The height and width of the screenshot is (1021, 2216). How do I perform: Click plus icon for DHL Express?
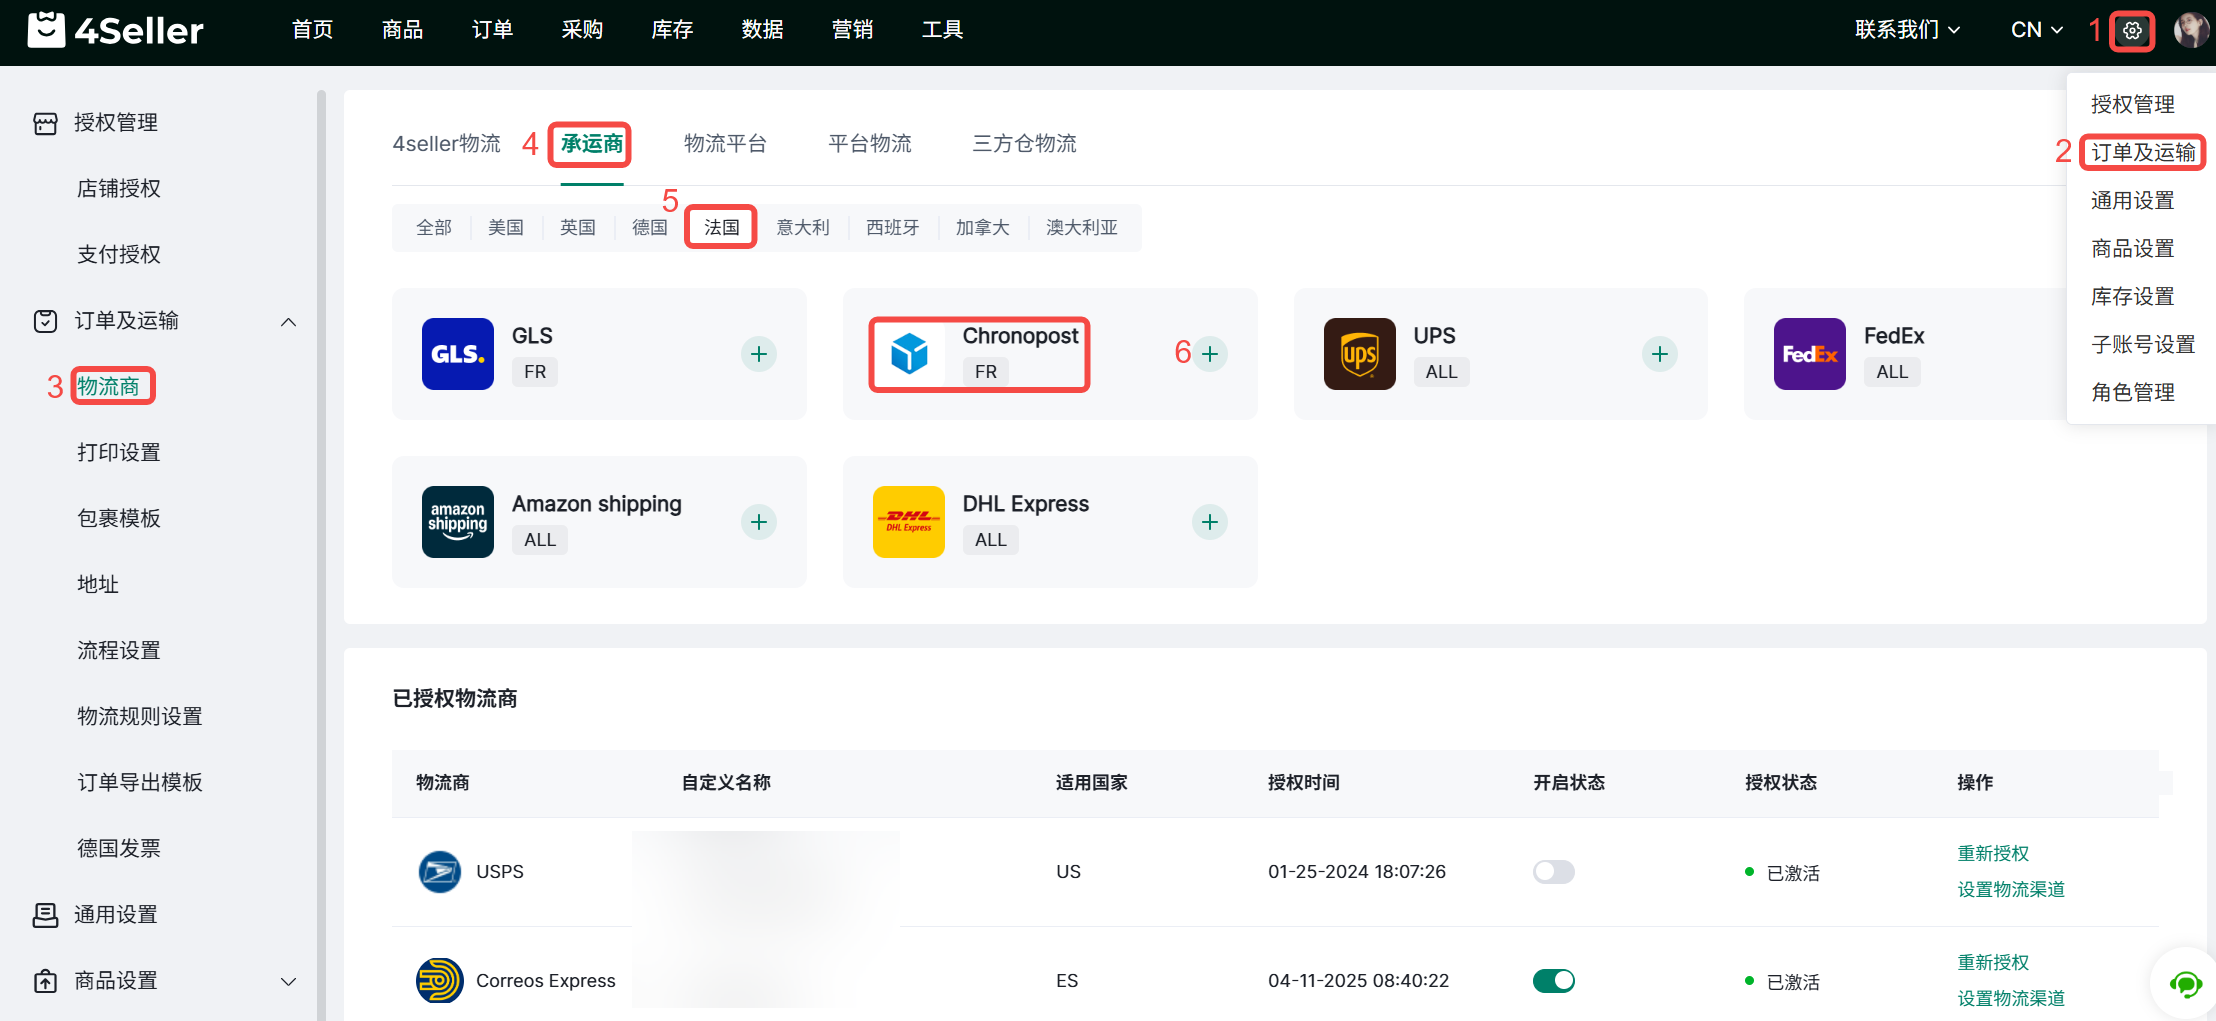(x=1210, y=522)
